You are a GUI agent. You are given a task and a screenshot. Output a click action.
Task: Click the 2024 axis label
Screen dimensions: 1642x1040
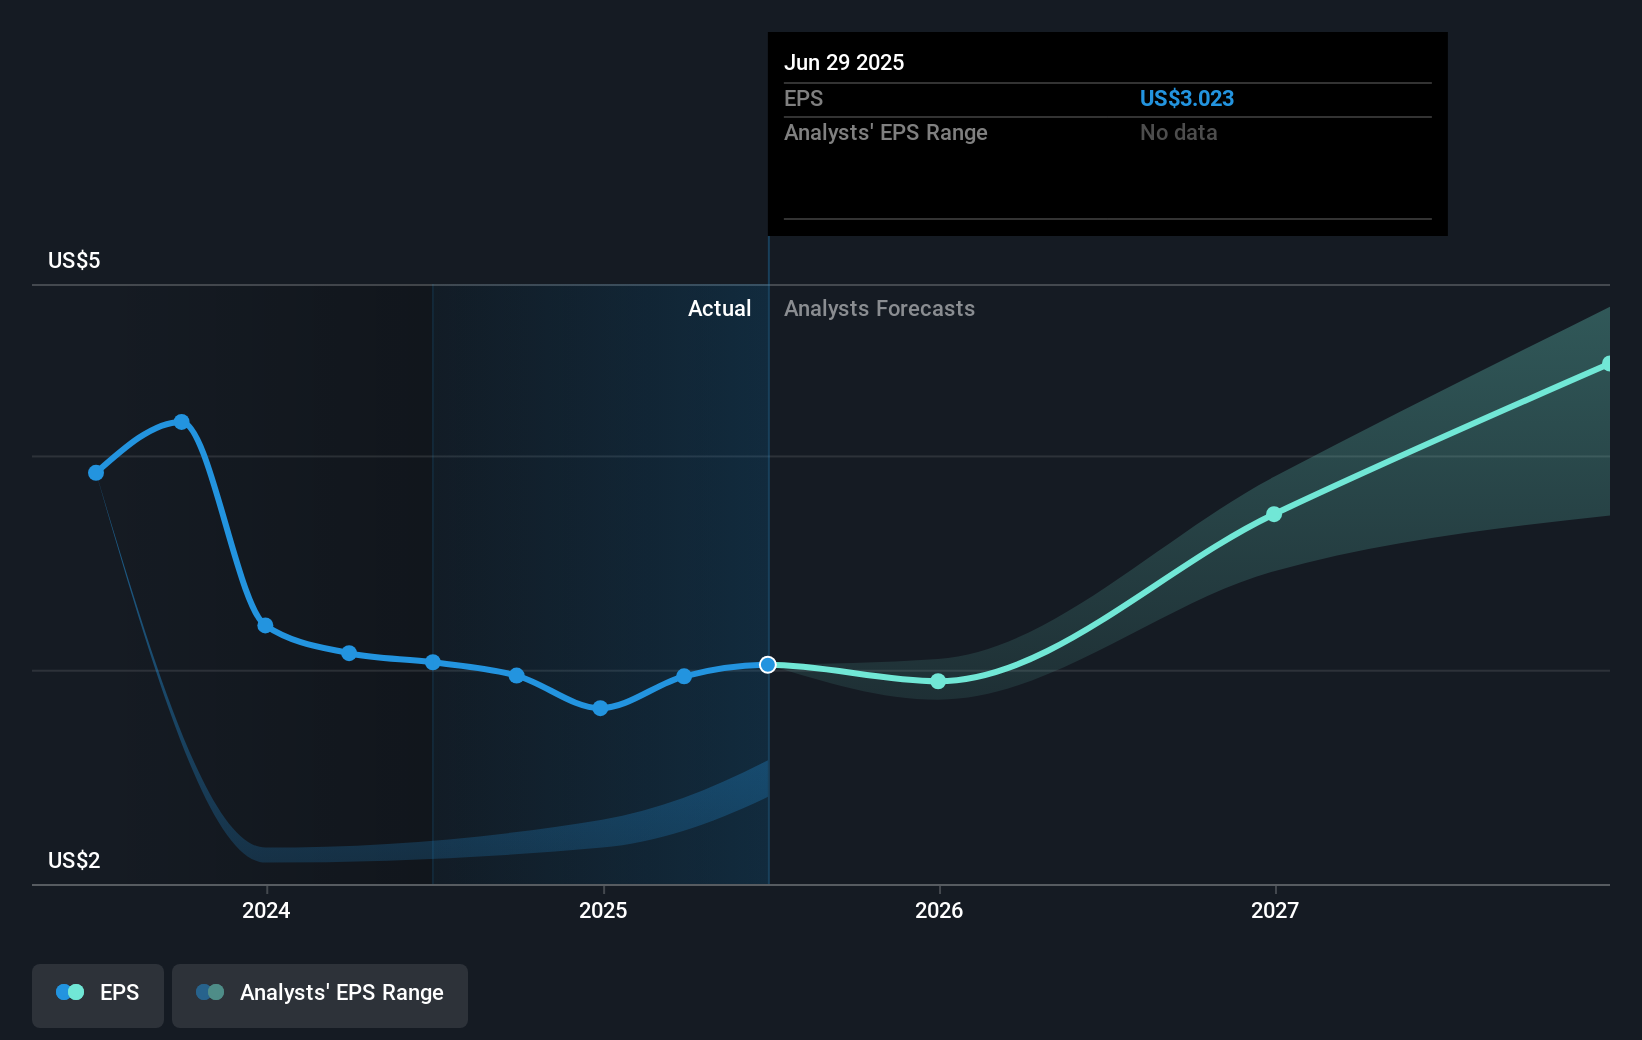[x=266, y=910]
